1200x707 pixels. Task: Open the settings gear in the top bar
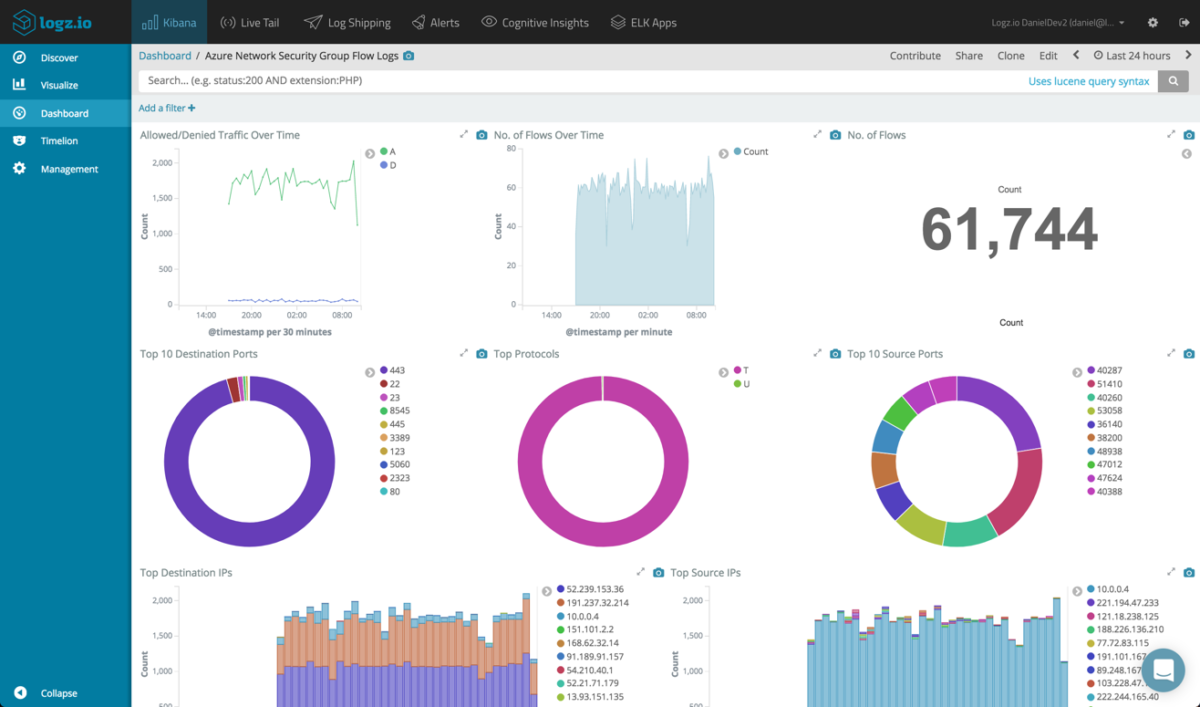(x=1153, y=21)
